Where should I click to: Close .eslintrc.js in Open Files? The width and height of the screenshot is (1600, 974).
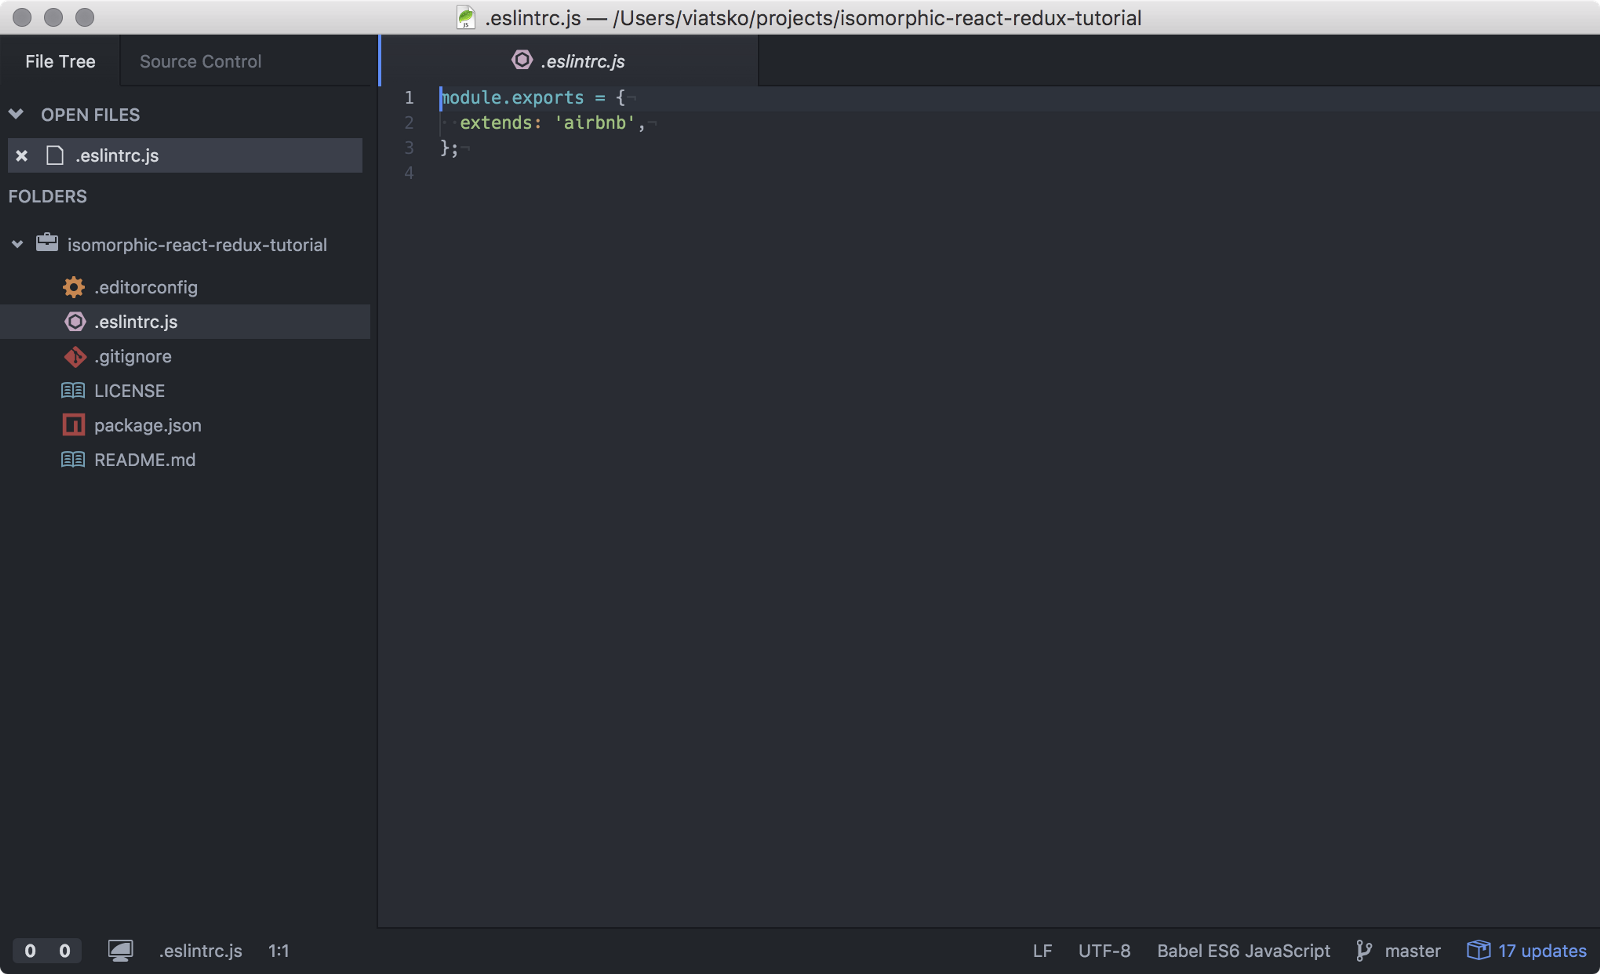click(21, 156)
